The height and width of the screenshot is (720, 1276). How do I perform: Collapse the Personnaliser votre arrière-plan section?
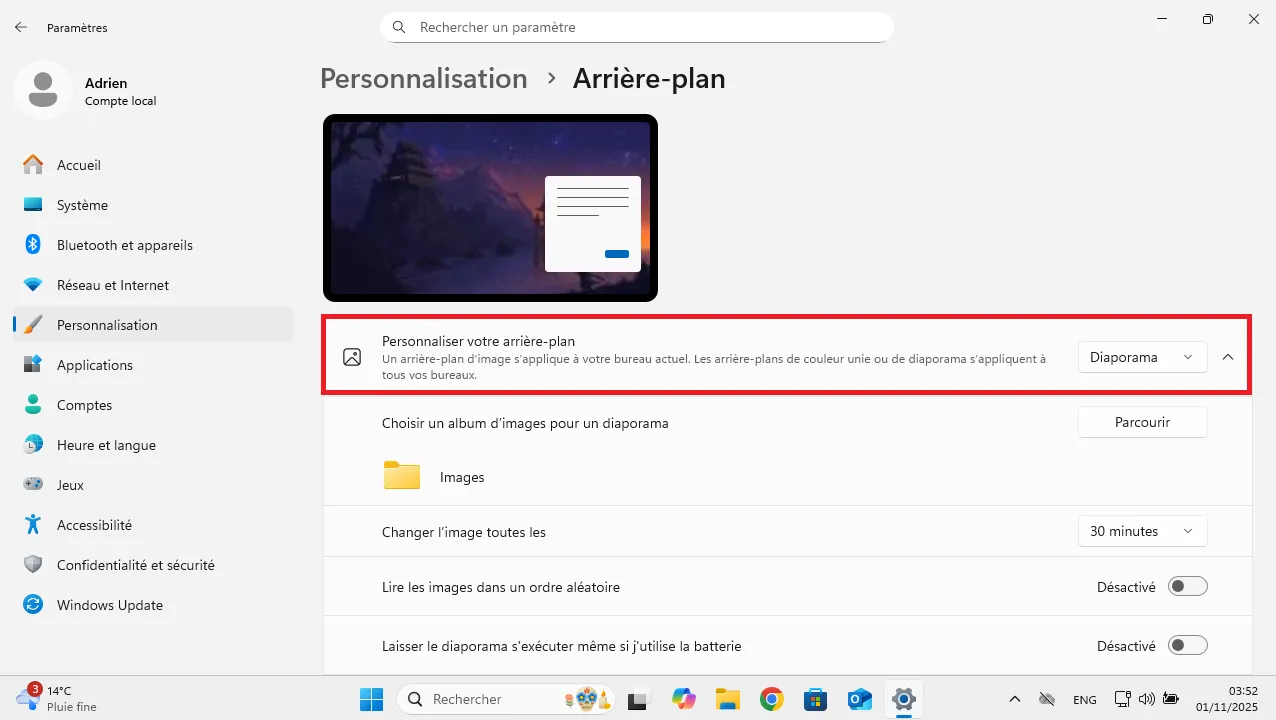[1228, 356]
